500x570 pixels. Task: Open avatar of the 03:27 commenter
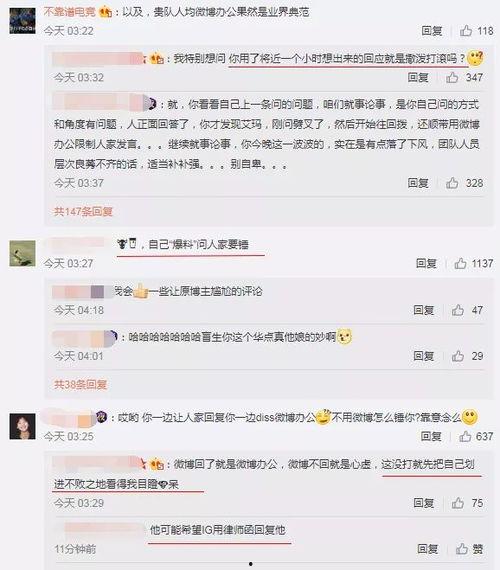[23, 253]
